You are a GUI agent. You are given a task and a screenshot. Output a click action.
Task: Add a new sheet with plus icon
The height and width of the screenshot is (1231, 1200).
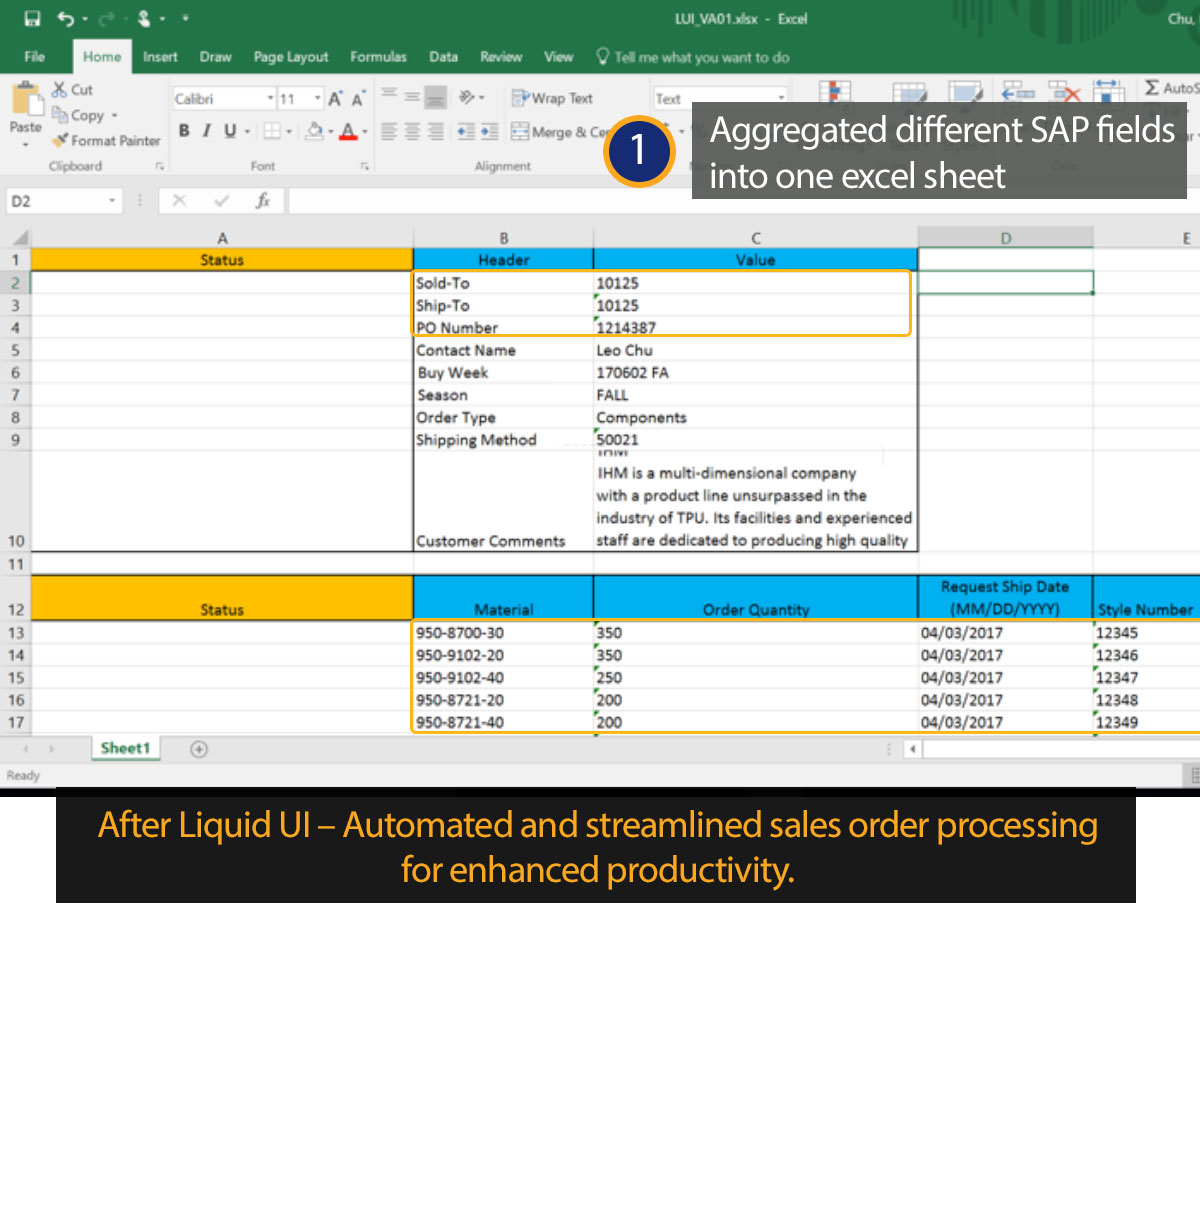199,749
